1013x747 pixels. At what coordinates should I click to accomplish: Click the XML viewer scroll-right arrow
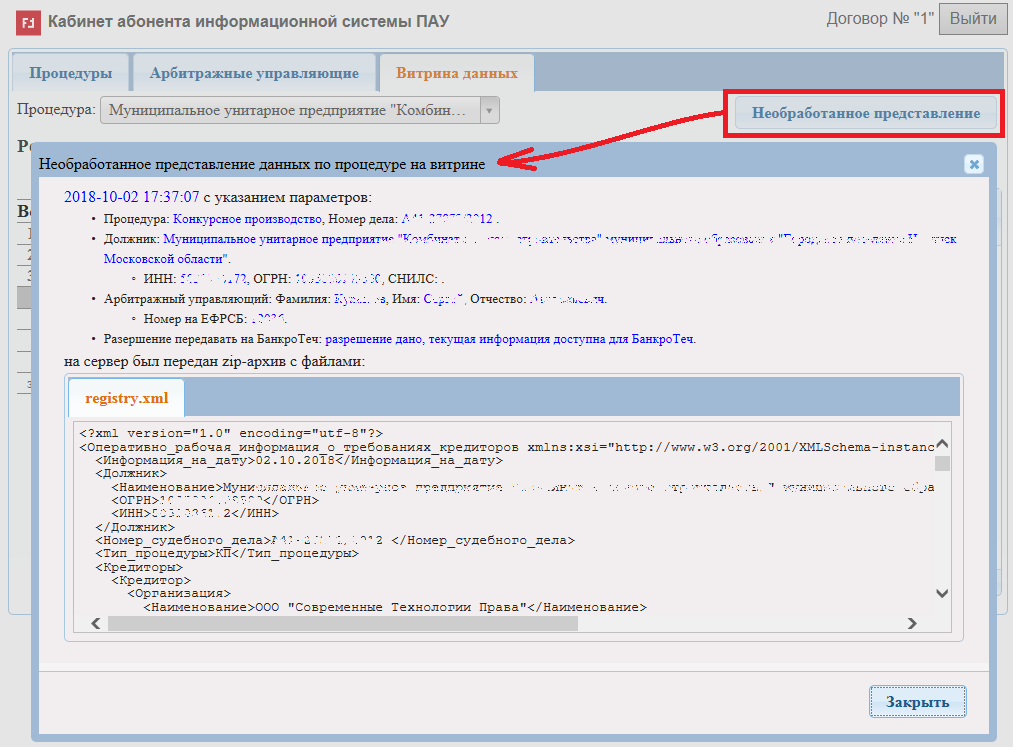[912, 623]
